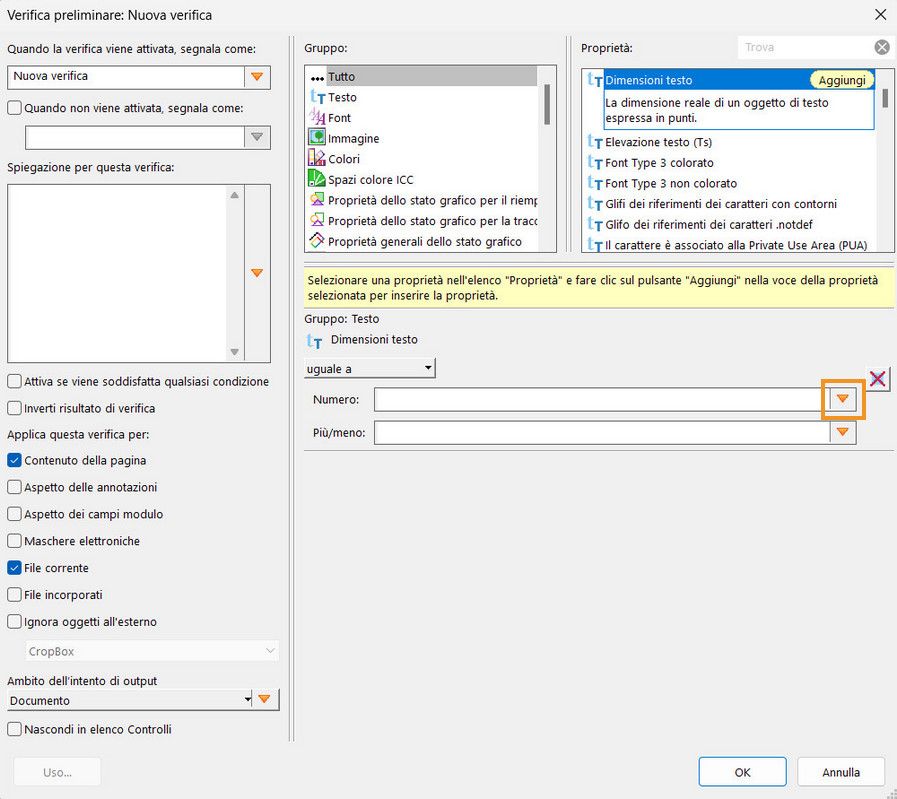This screenshot has height=799, width=897.
Task: Click the Font group icon
Action: [x=317, y=117]
